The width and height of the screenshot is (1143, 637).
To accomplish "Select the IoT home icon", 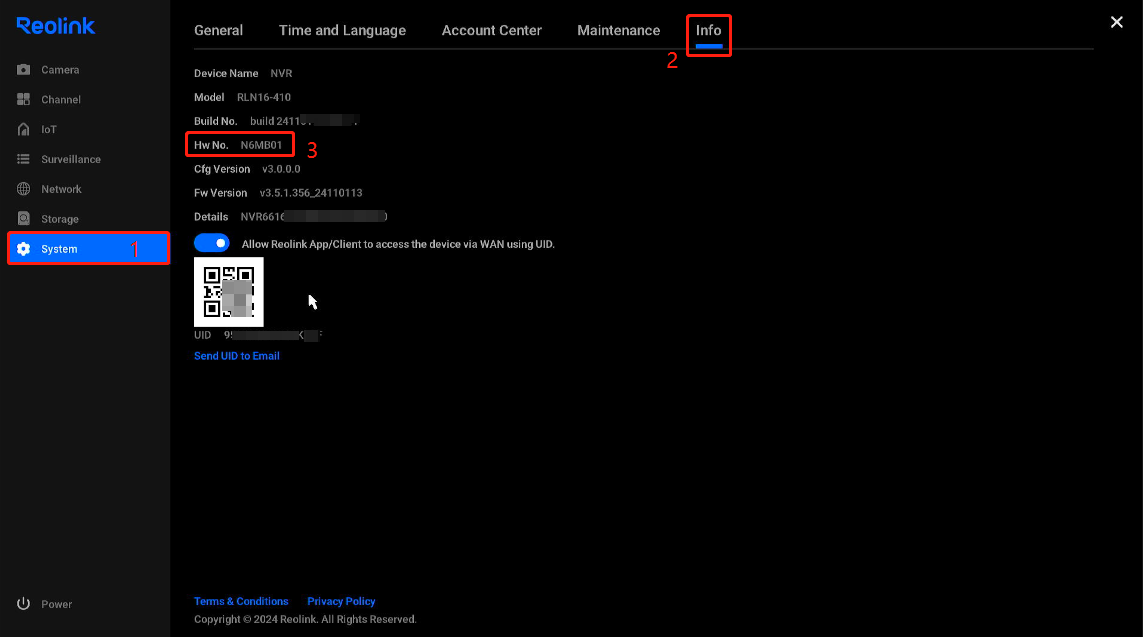I will click(x=24, y=130).
